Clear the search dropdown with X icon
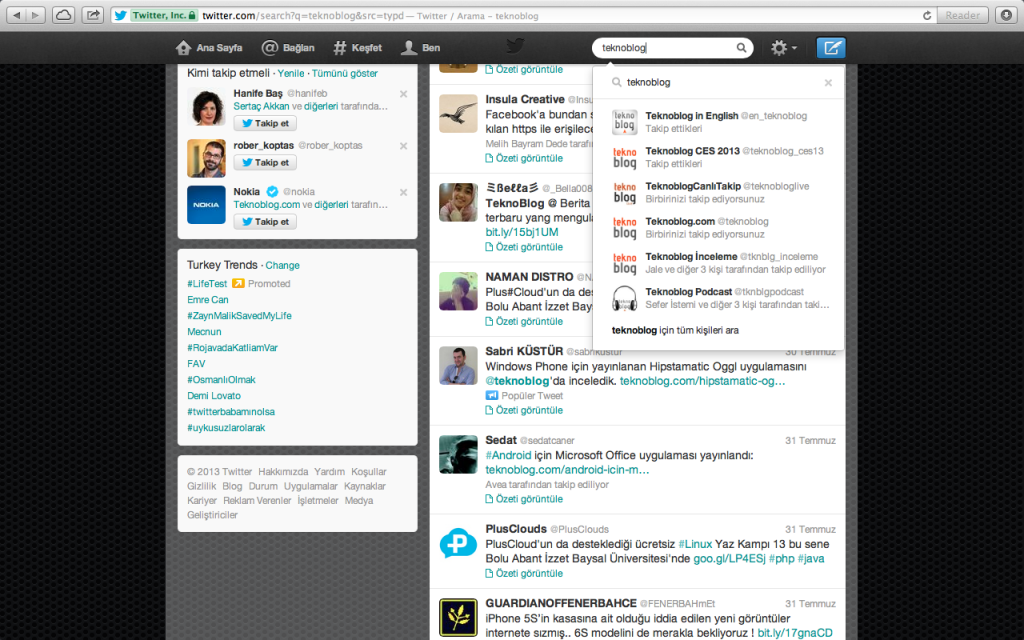Screen dimensions: 1024x640 click(x=828, y=83)
